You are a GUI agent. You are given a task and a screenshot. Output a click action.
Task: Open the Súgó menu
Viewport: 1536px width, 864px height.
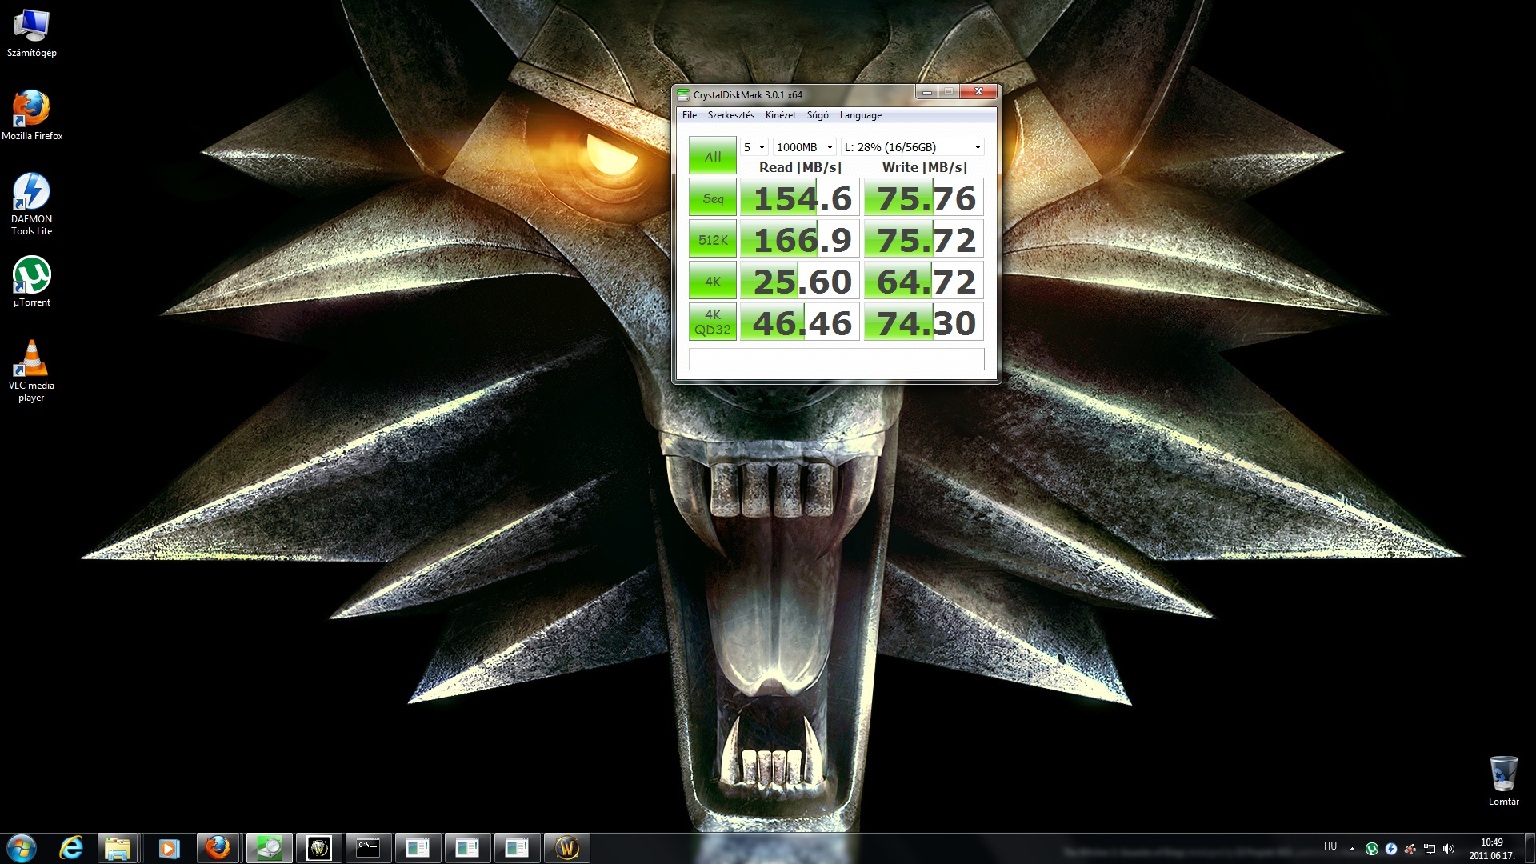point(818,116)
